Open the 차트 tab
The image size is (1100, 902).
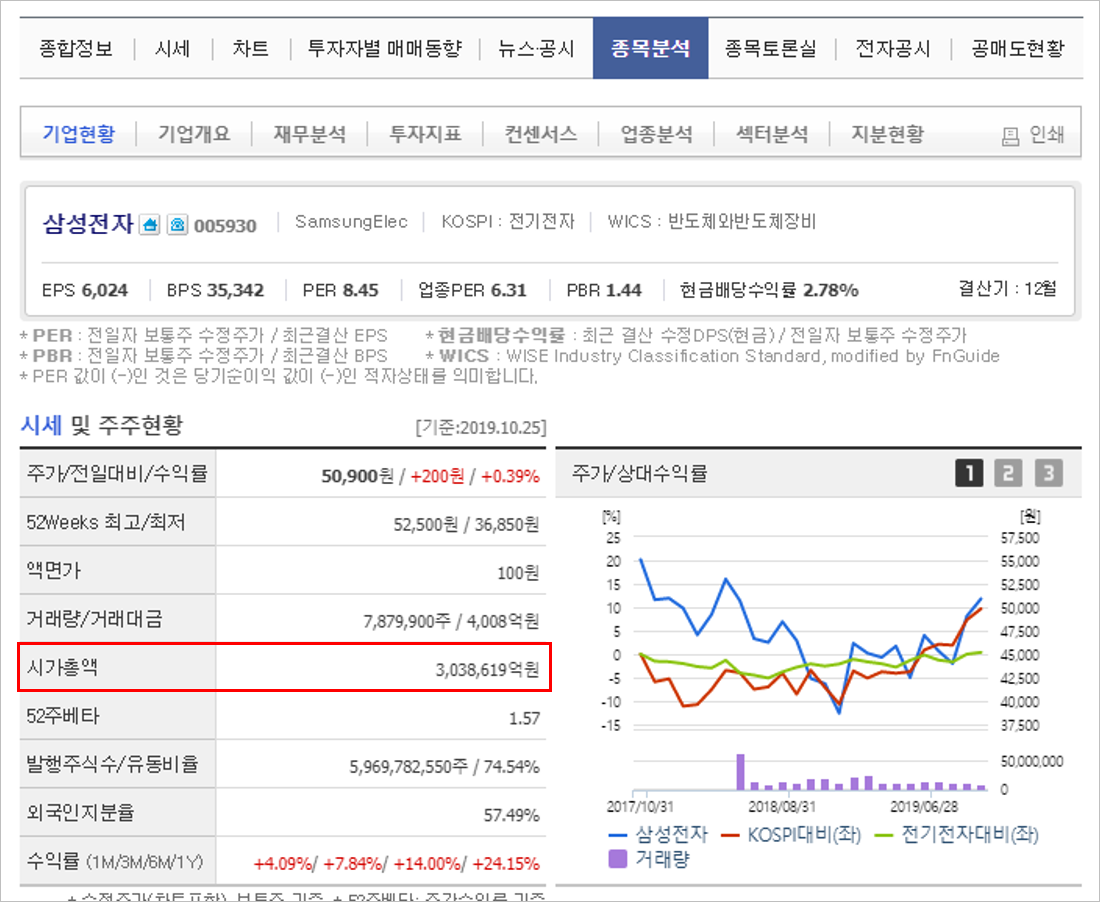250,48
